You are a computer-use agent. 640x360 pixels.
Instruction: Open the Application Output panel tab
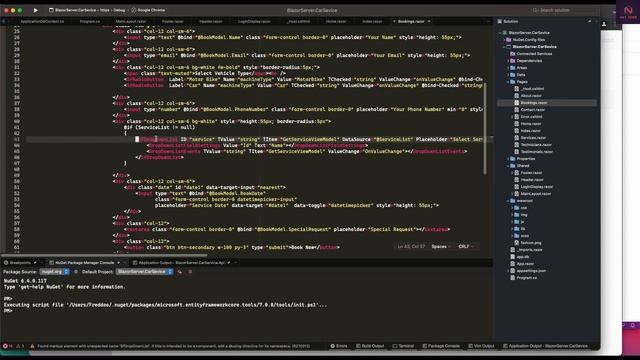(182, 263)
